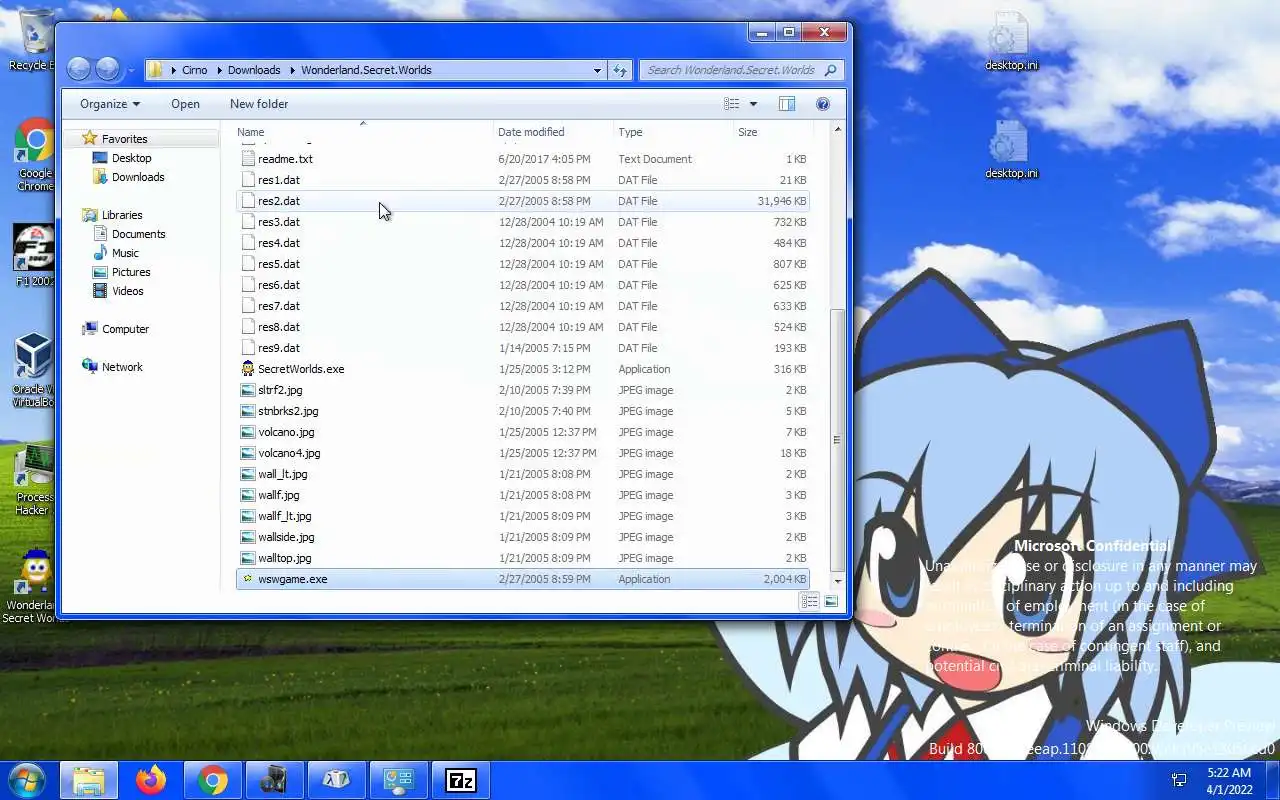Viewport: 1280px width, 800px height.
Task: Sort by Date modified column
Action: (x=554, y=132)
